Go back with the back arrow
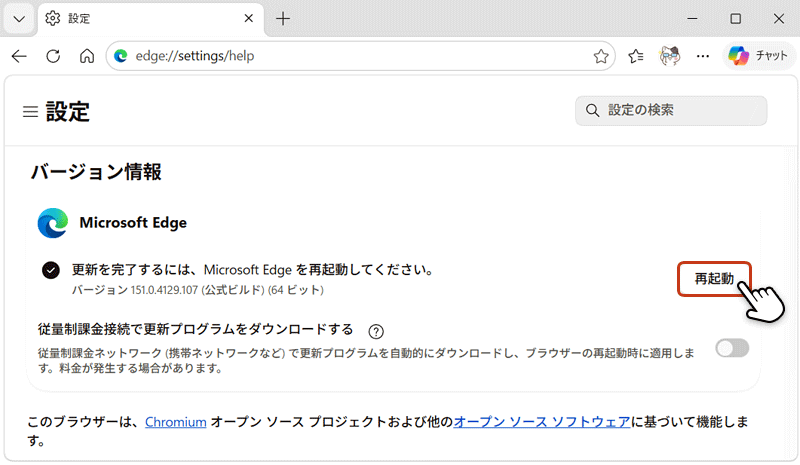The height and width of the screenshot is (465, 800). pos(19,56)
